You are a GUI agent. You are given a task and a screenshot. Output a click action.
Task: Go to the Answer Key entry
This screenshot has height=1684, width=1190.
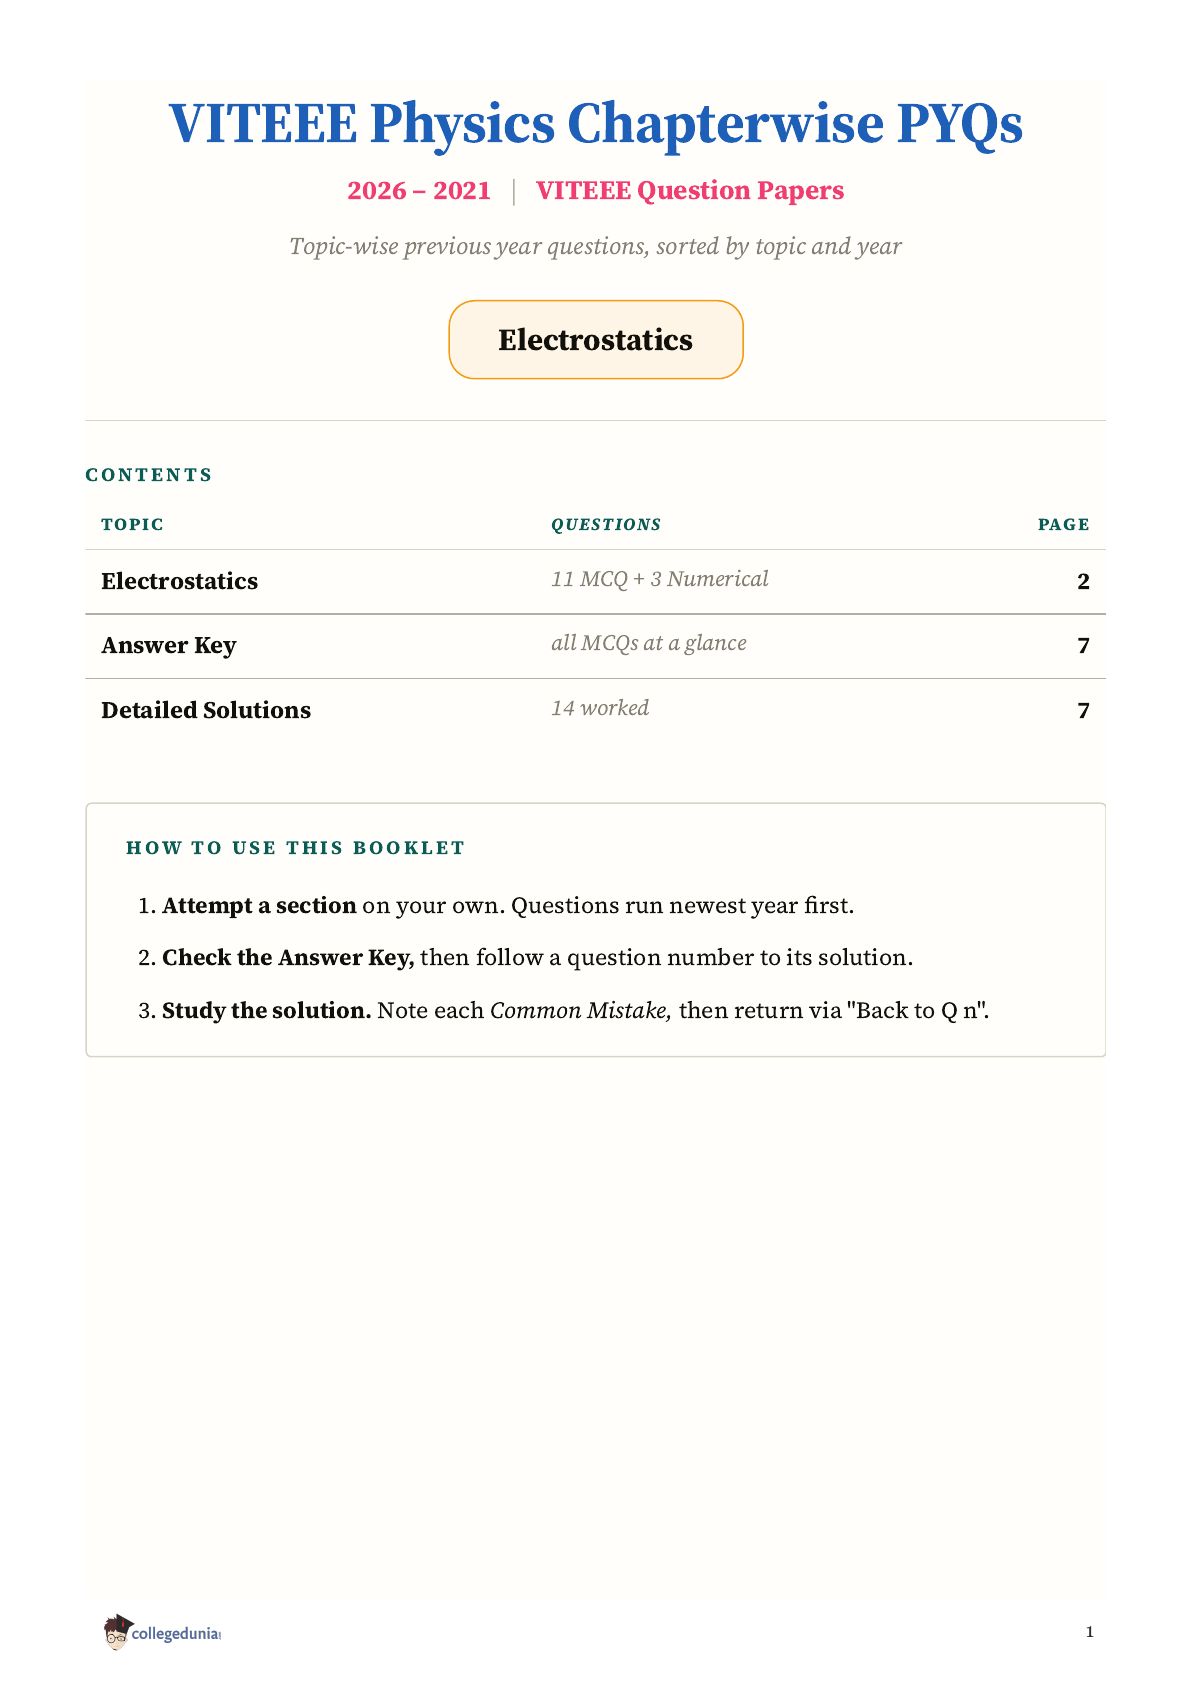point(169,645)
